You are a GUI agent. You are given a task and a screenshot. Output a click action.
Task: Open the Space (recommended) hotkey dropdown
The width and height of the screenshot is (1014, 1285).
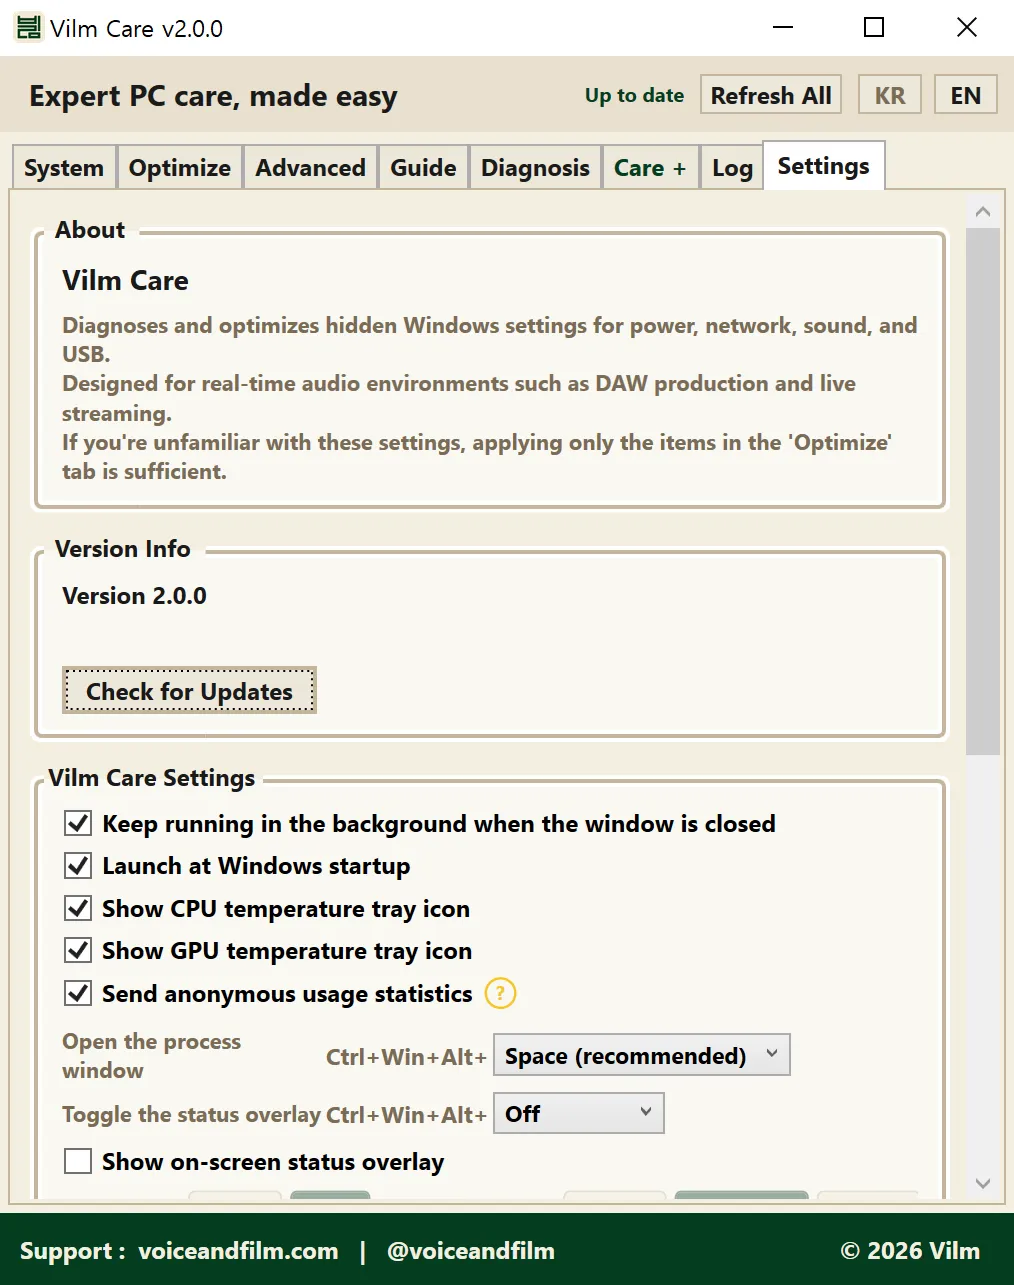tap(642, 1055)
